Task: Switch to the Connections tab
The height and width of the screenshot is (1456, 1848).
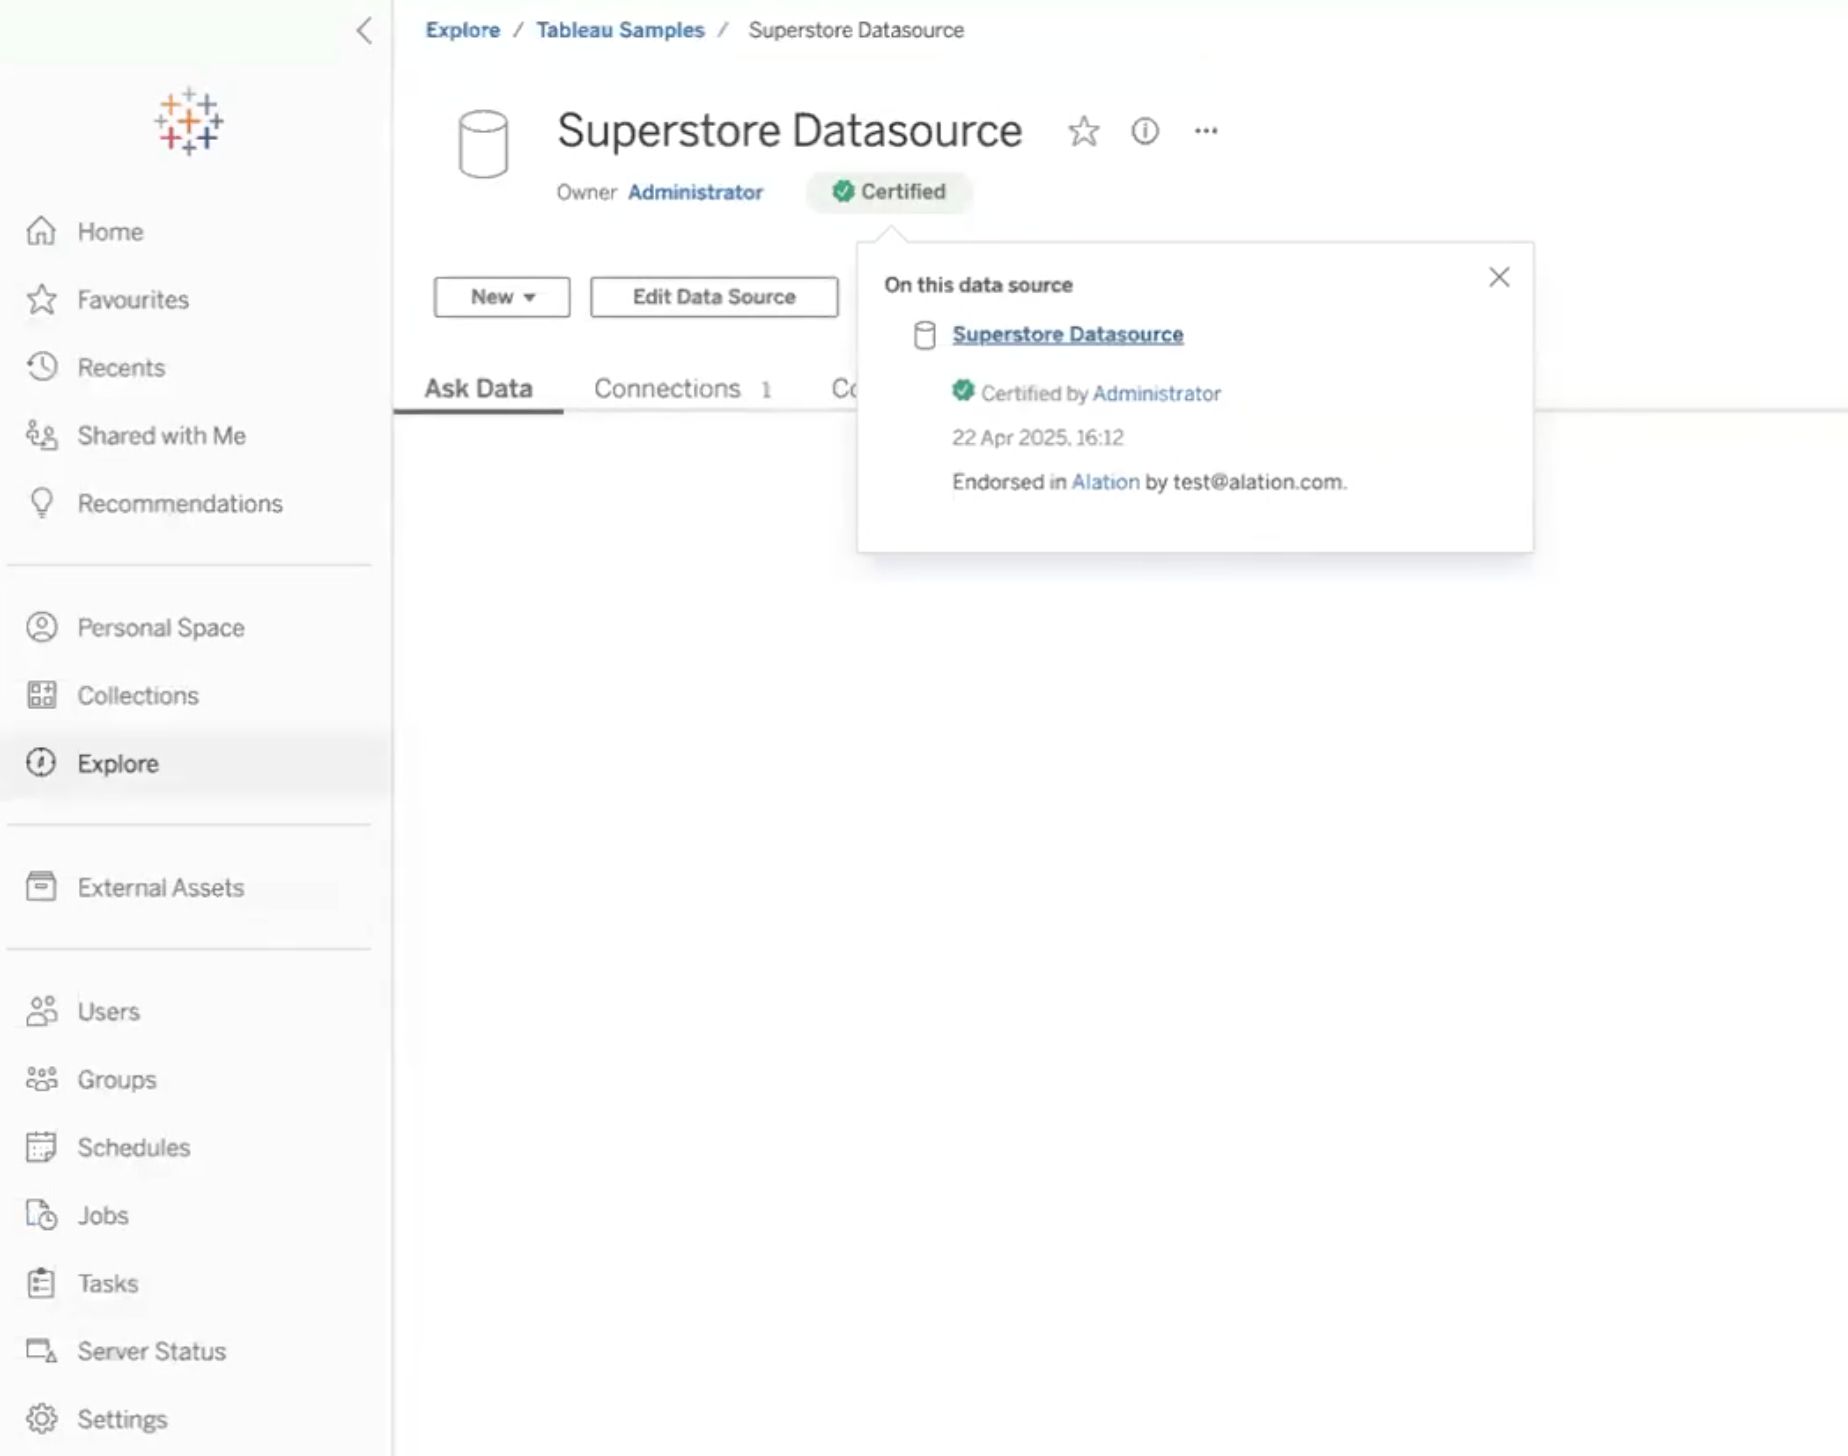Action: 682,388
